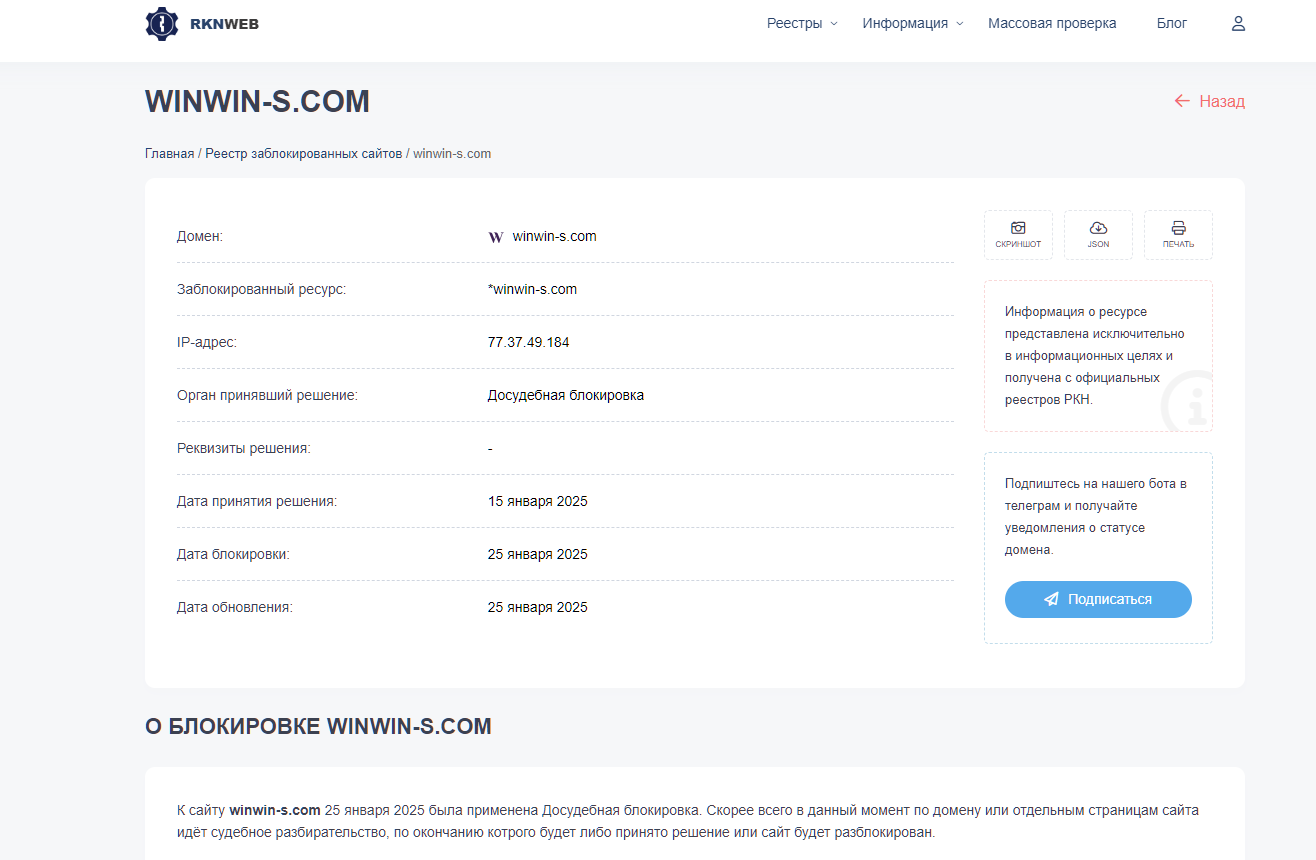Expand the Реестры dropdown menu
This screenshot has width=1316, height=860.
pyautogui.click(x=802, y=23)
